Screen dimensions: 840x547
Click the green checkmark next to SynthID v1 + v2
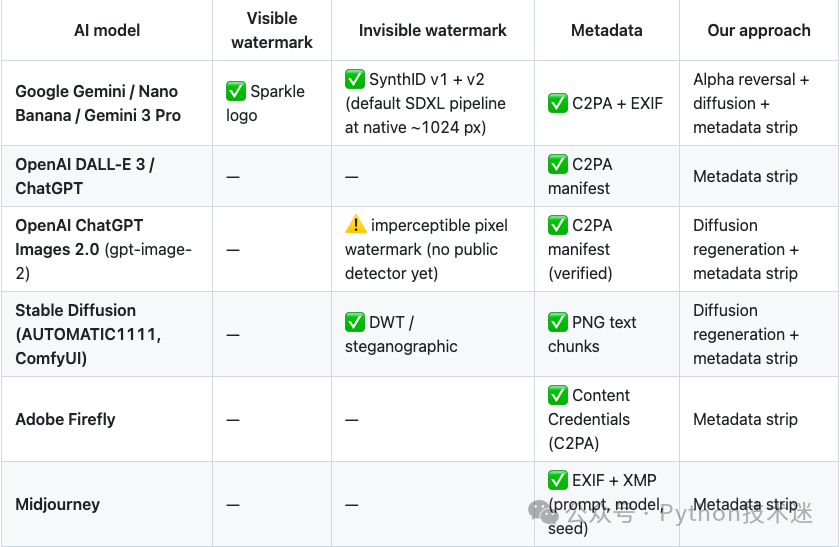click(x=355, y=79)
